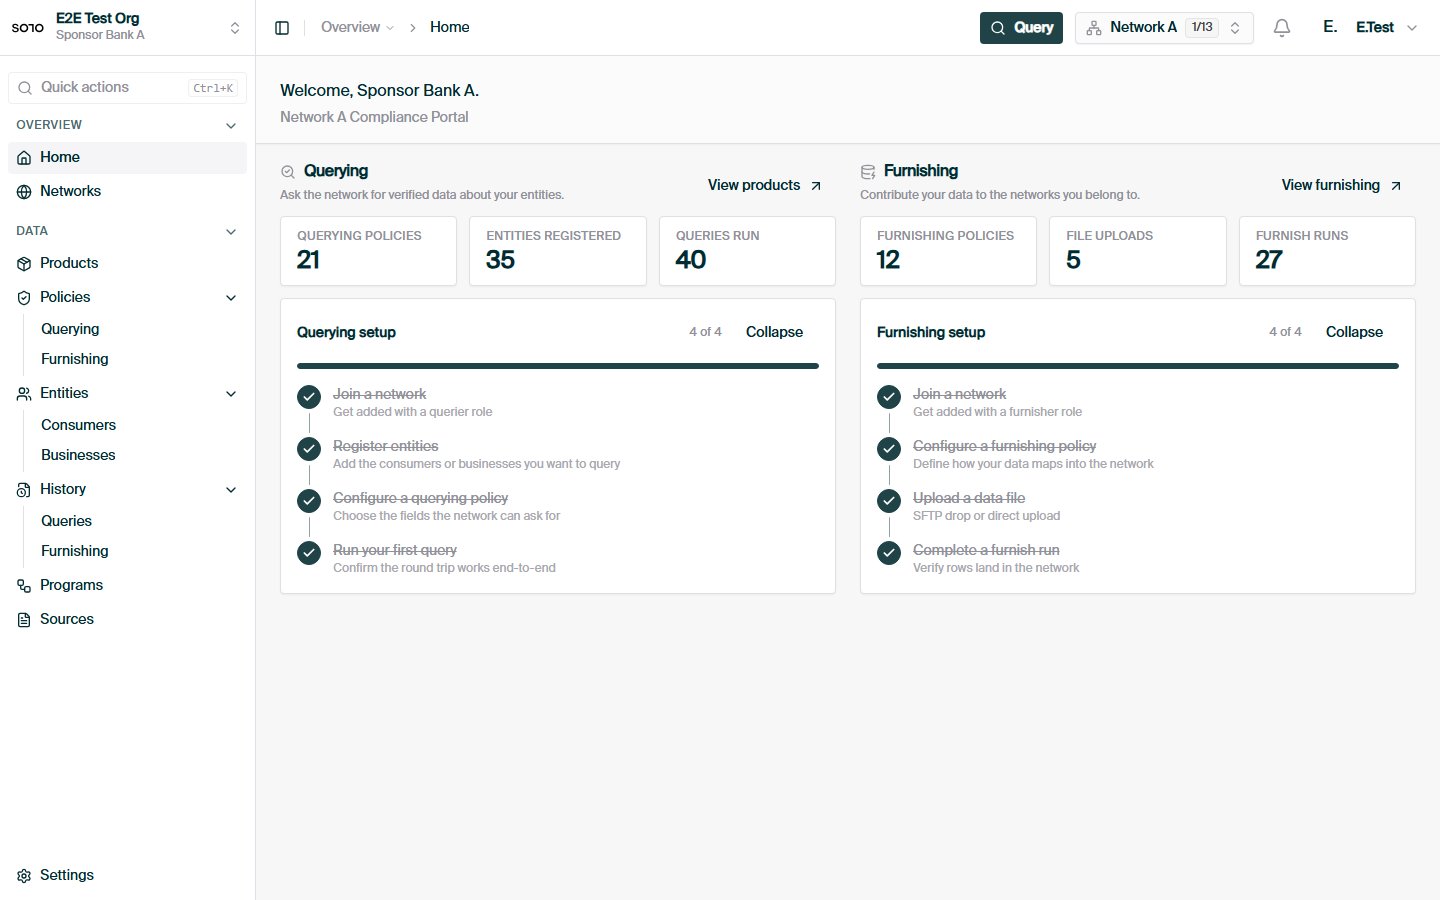The height and width of the screenshot is (900, 1440).
Task: Open the notifications bell
Action: tap(1282, 28)
